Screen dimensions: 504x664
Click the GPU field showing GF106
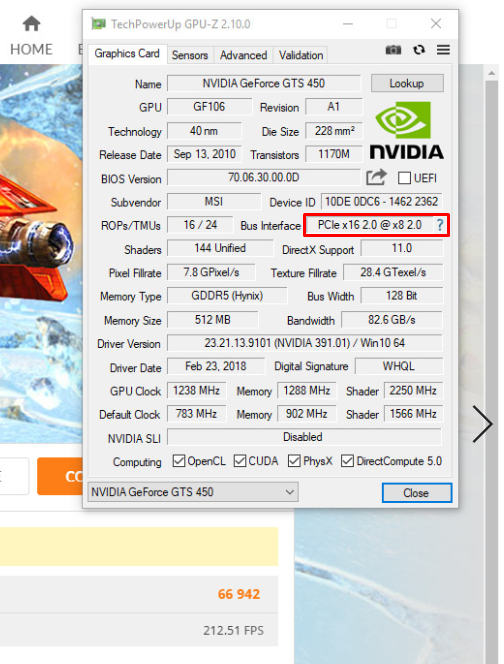point(209,107)
